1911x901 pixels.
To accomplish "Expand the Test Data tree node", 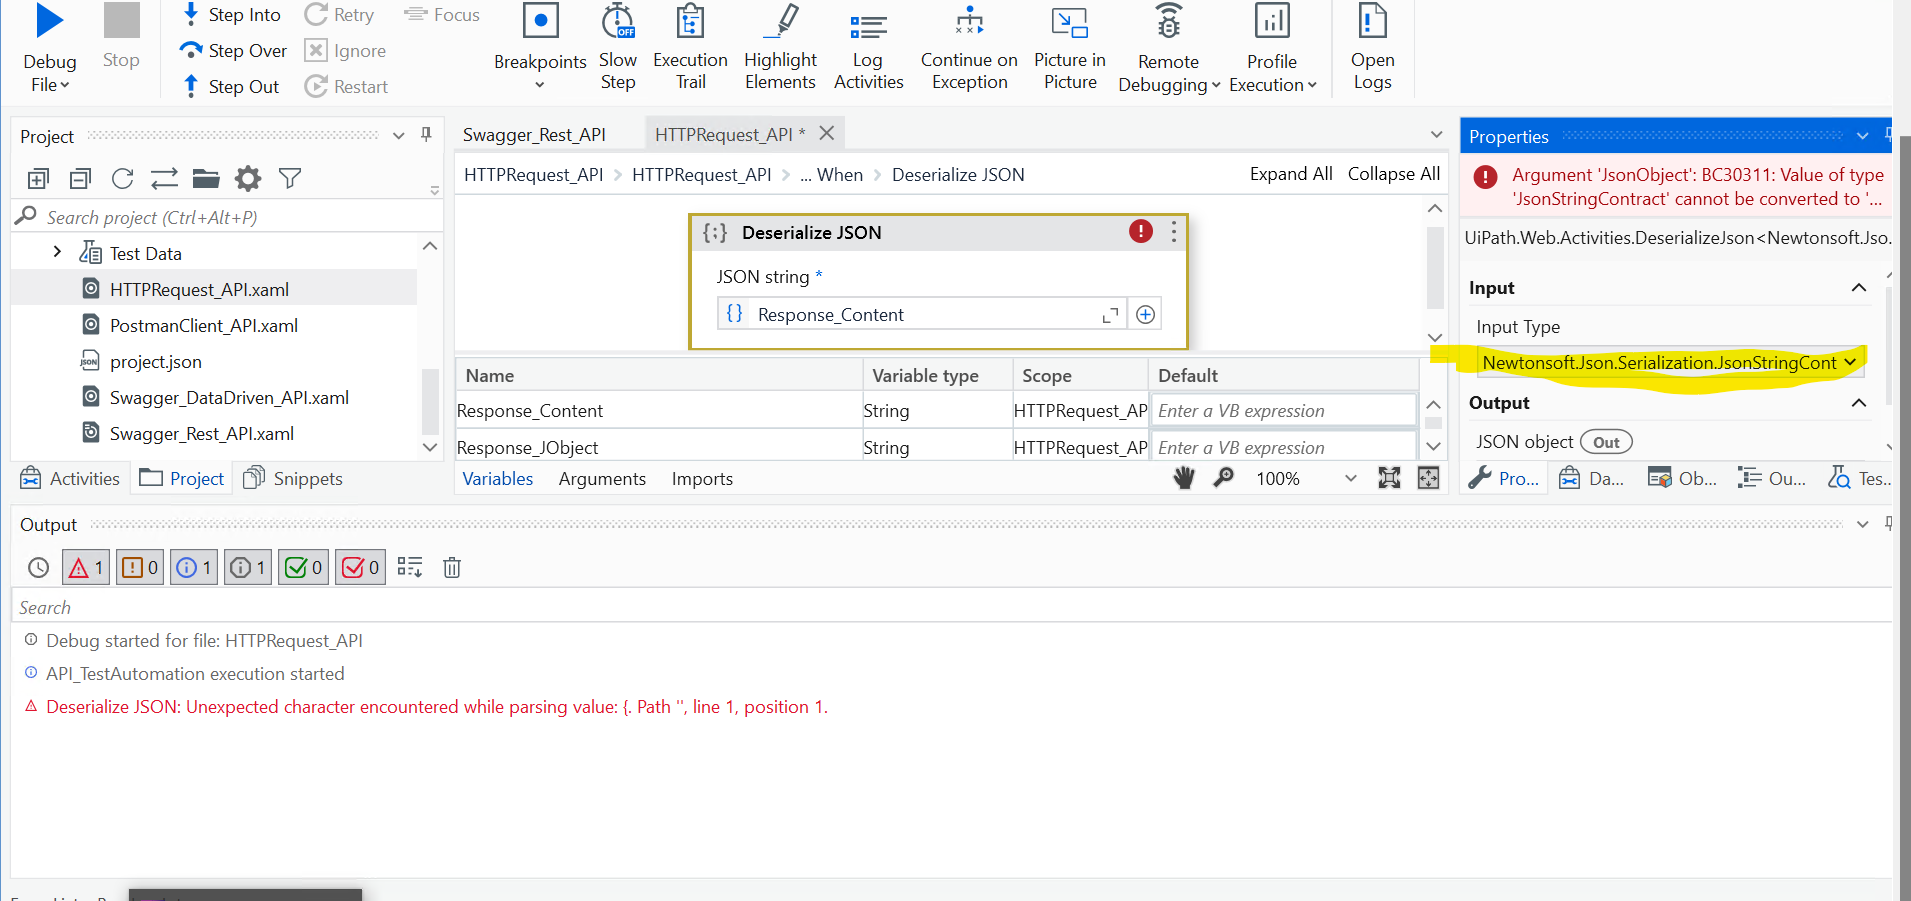I will point(57,252).
